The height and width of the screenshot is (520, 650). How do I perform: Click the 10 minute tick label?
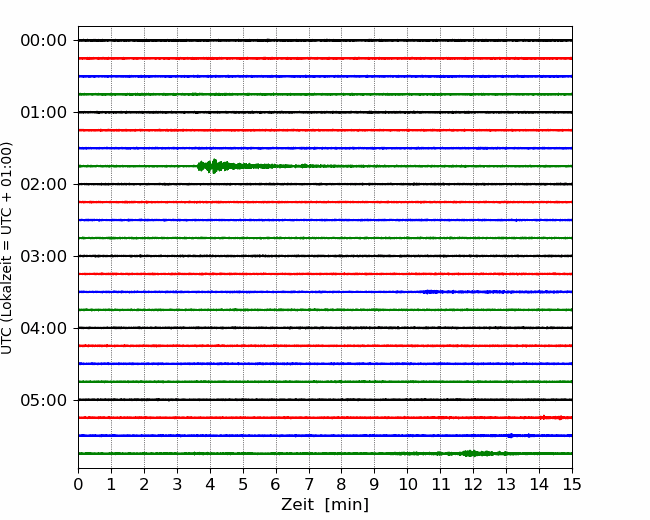click(x=407, y=484)
